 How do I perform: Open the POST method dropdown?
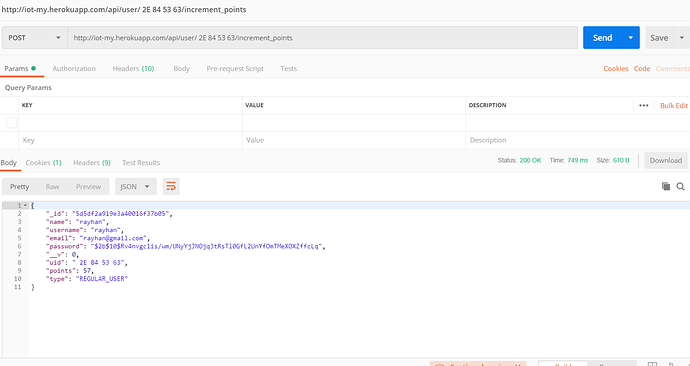point(34,38)
